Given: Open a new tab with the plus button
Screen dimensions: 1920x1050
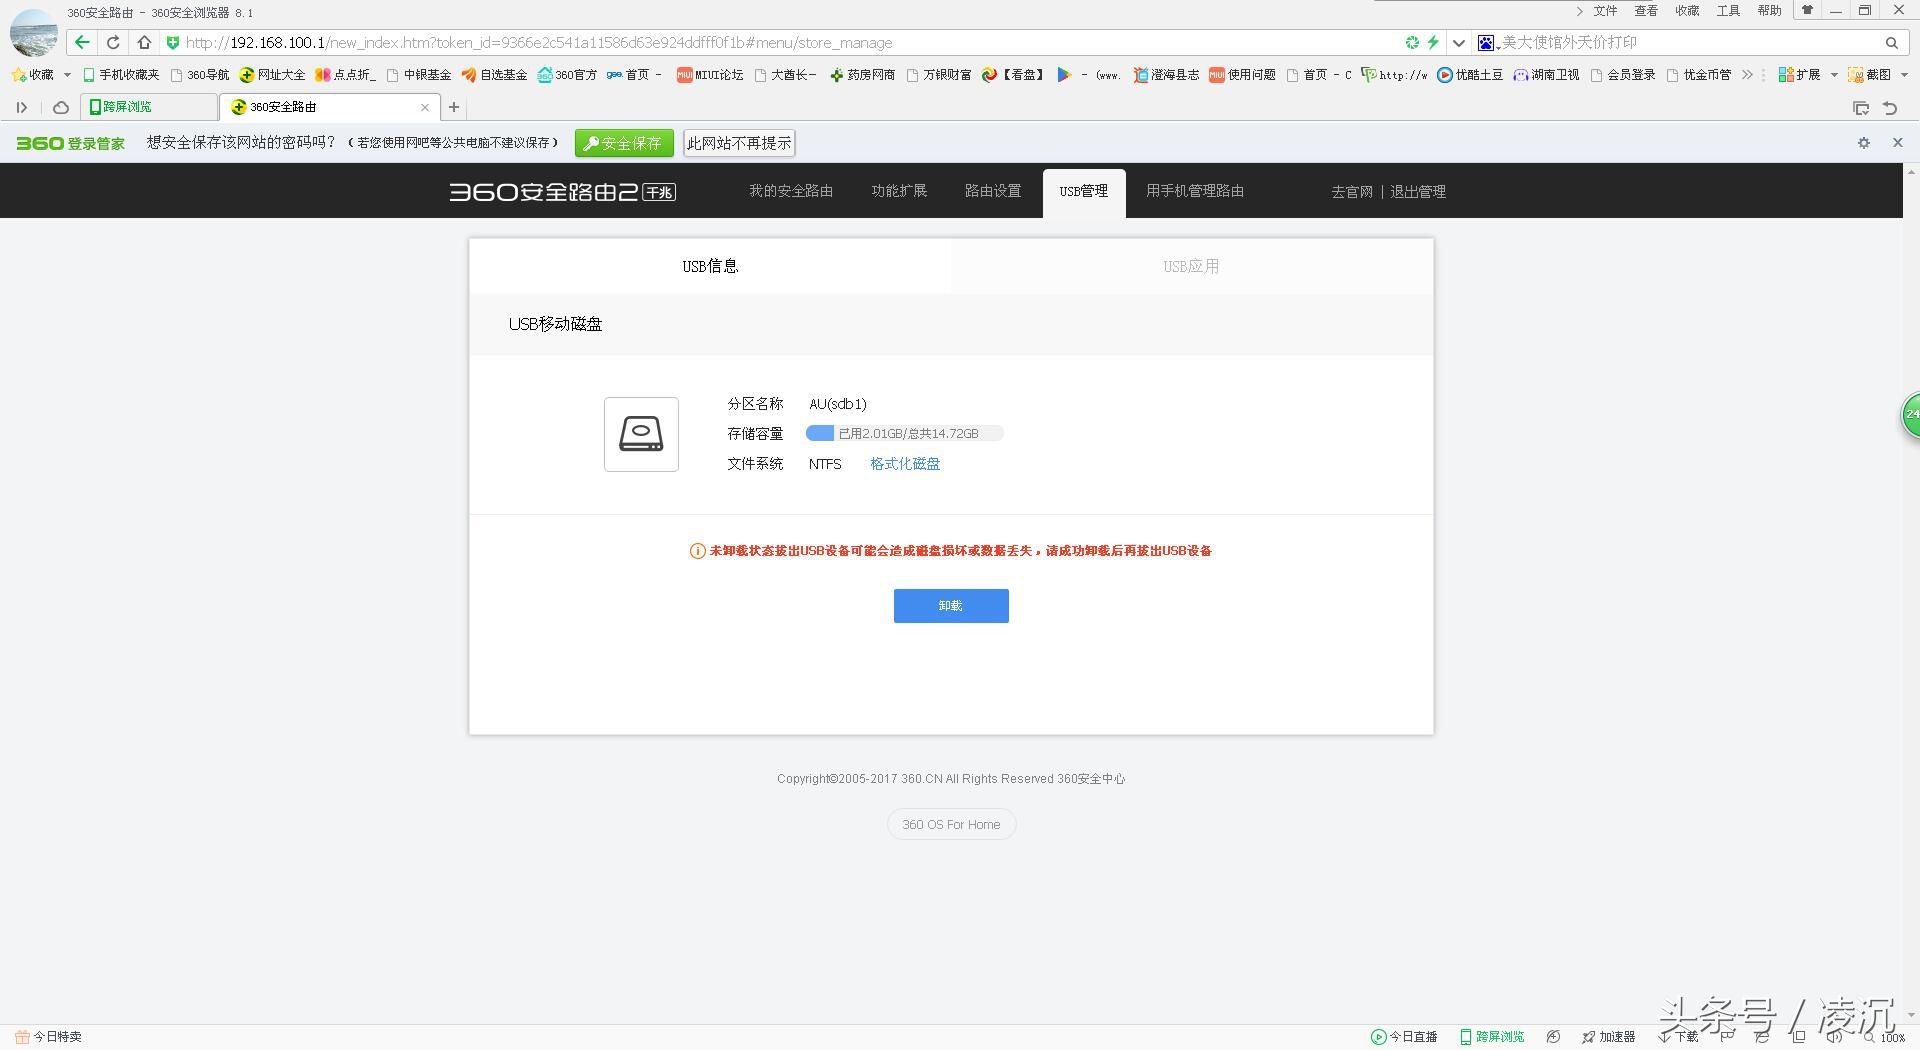Looking at the screenshot, I should (454, 107).
